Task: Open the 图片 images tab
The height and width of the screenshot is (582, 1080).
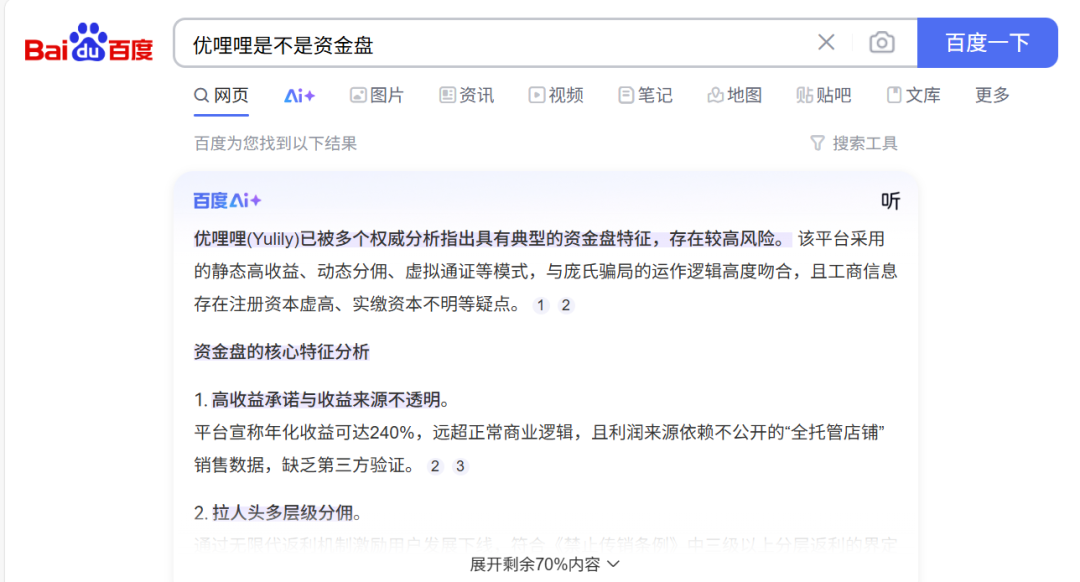Action: point(377,95)
